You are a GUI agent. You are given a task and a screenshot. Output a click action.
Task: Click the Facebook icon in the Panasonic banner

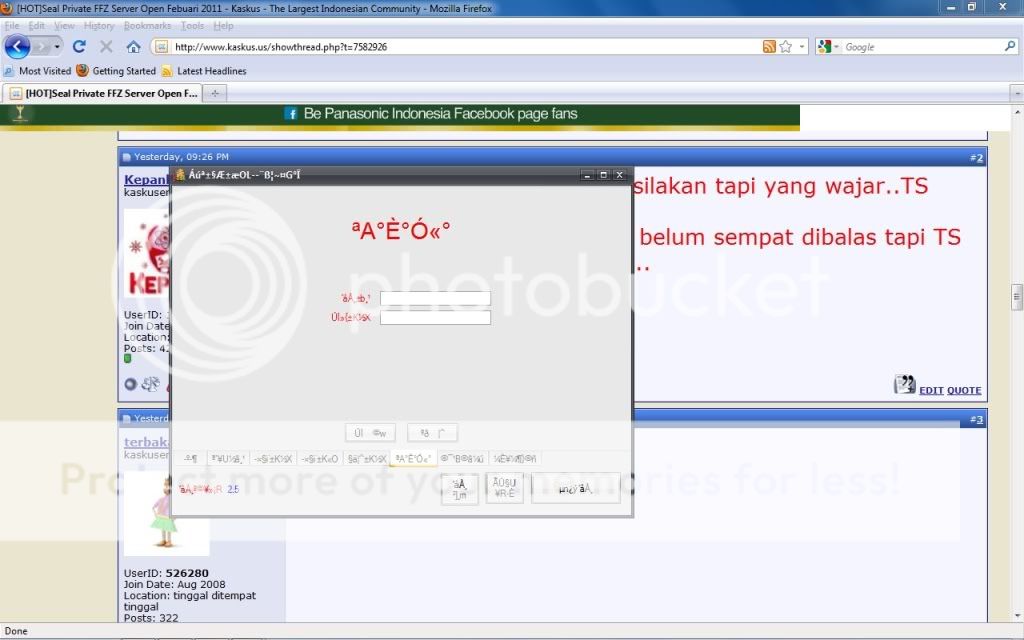(x=291, y=114)
